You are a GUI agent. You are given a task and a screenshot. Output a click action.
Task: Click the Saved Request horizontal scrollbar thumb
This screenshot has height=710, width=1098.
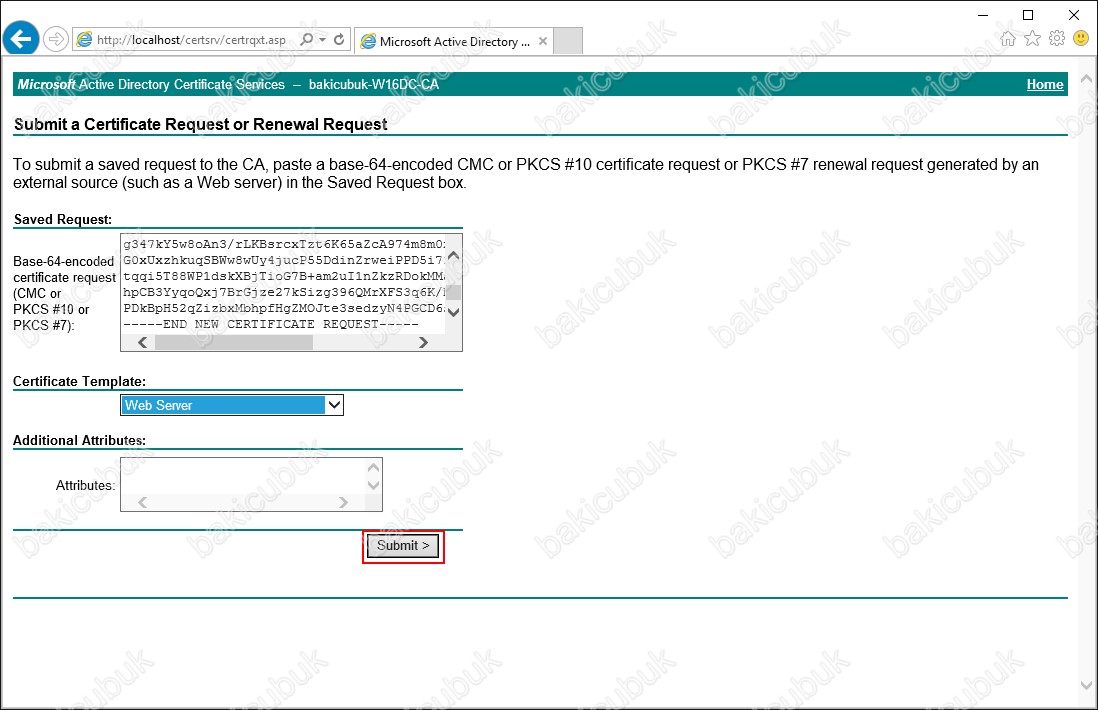(234, 342)
